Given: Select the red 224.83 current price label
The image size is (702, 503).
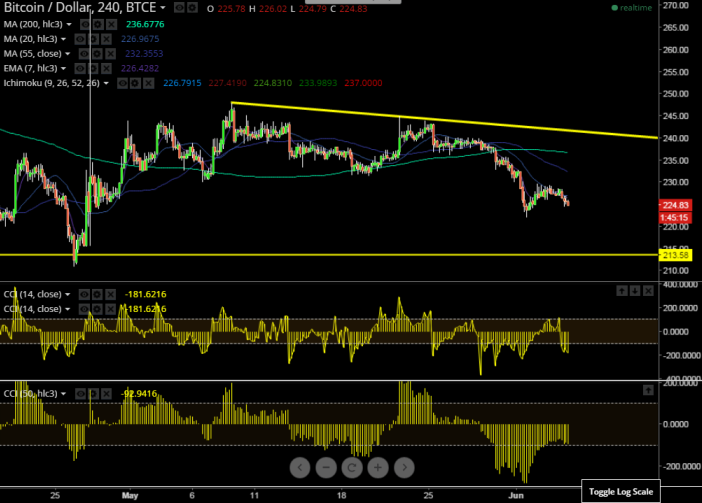Looking at the screenshot, I should [675, 205].
